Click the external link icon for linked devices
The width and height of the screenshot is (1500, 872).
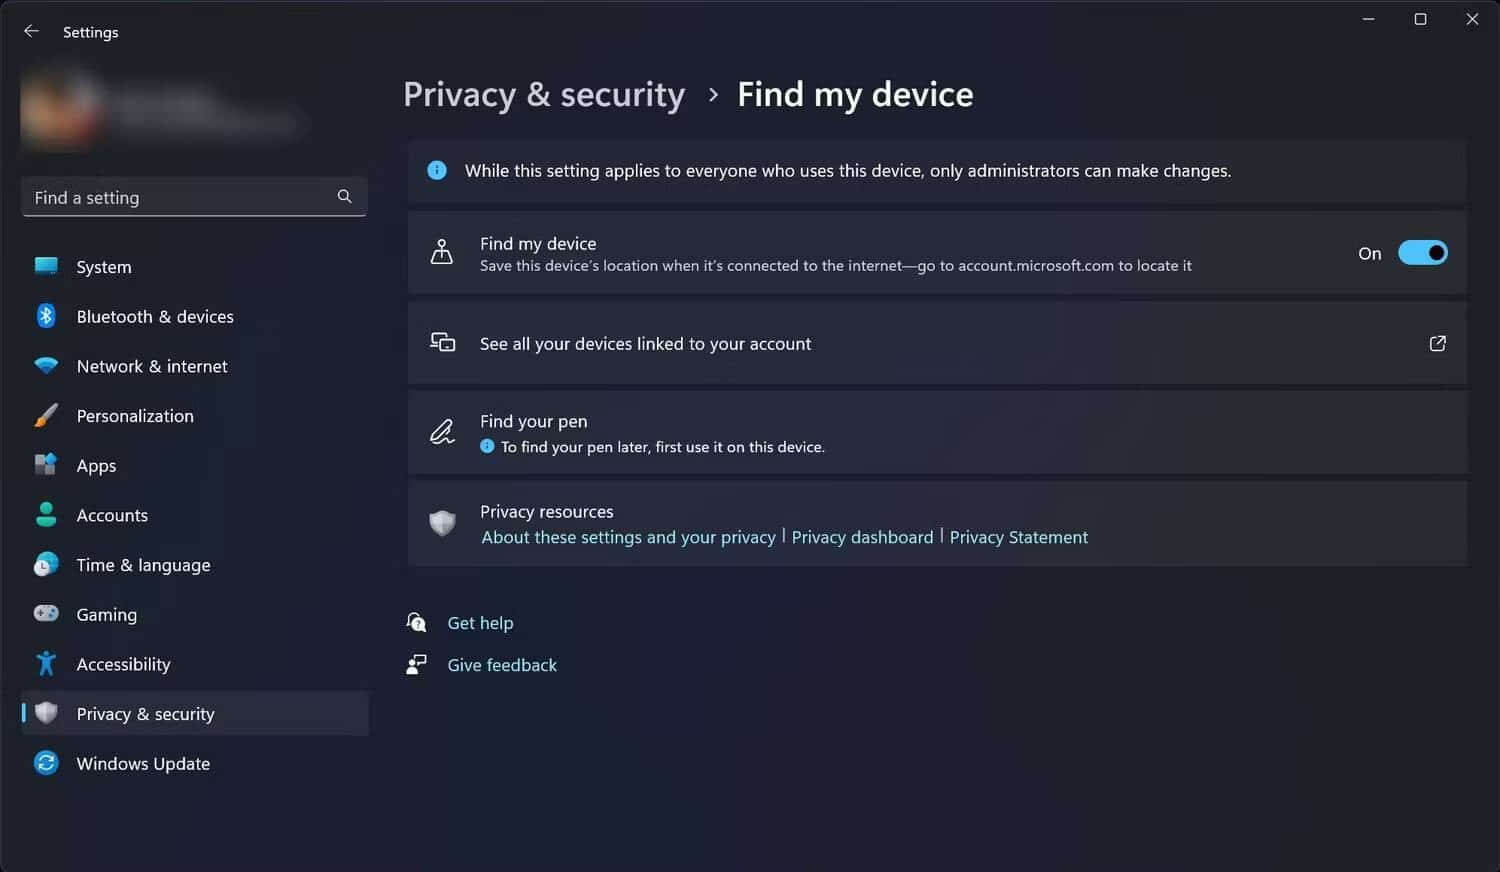coord(1437,343)
